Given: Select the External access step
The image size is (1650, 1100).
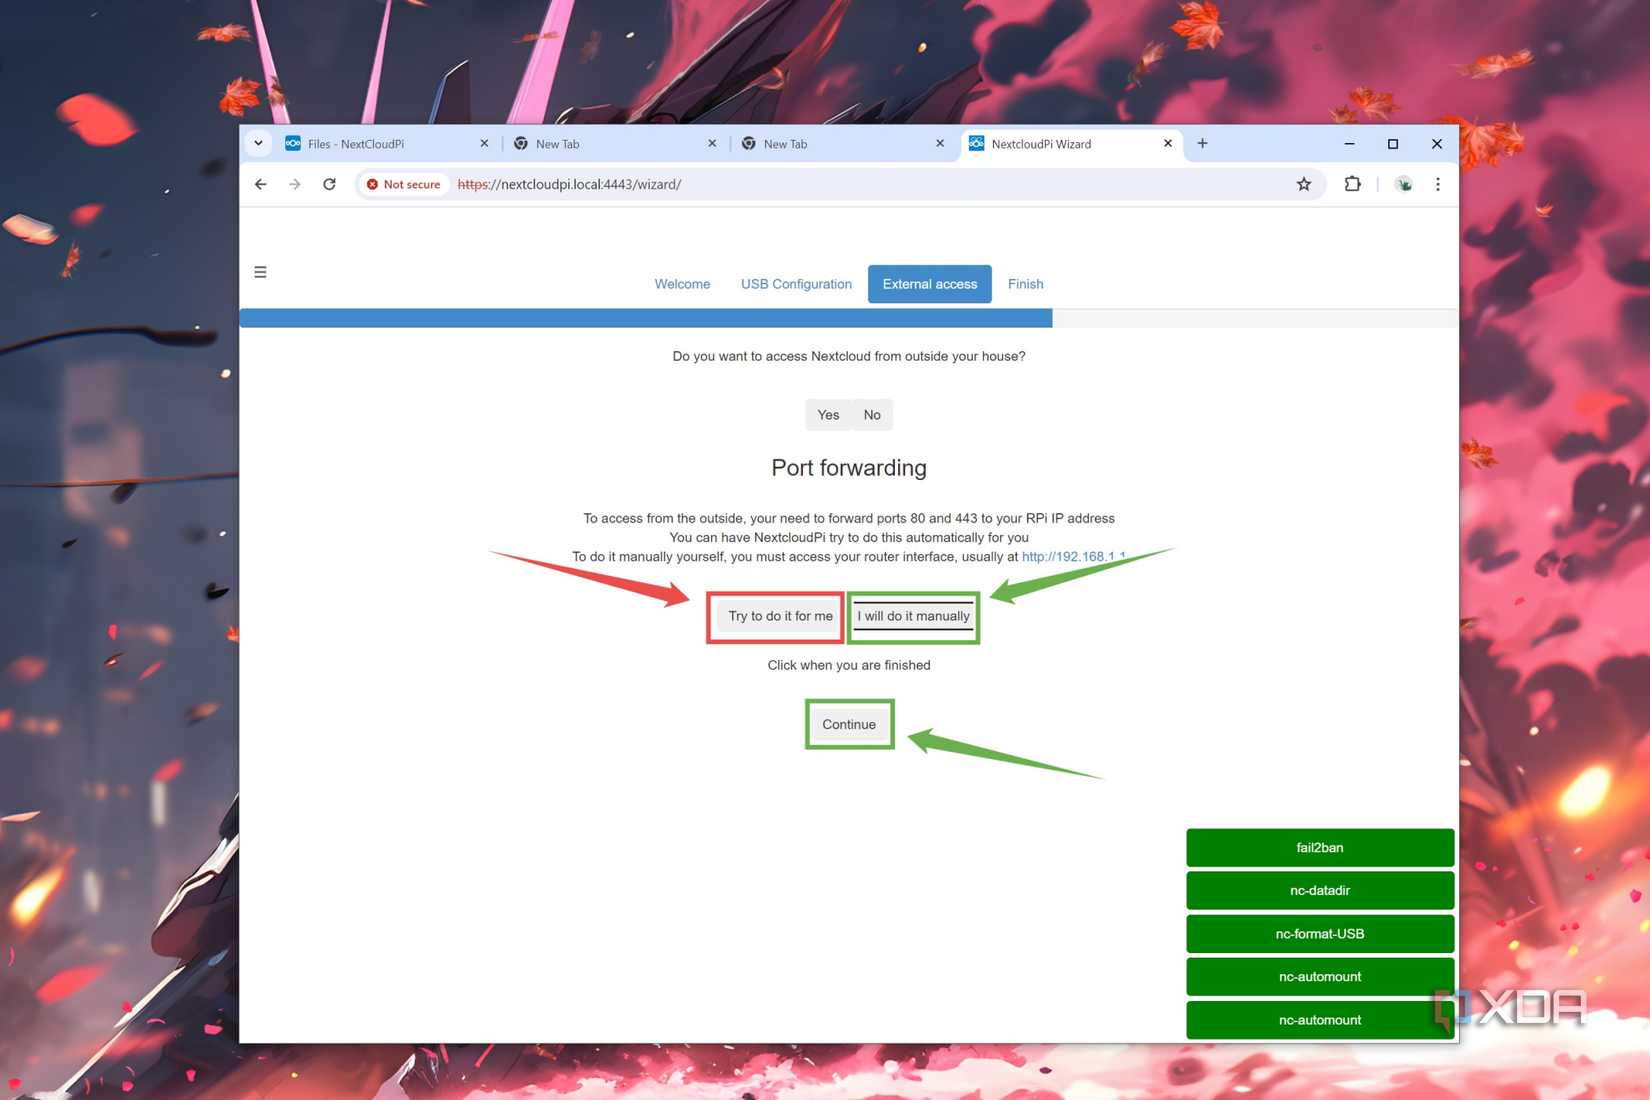Looking at the screenshot, I should 930,284.
